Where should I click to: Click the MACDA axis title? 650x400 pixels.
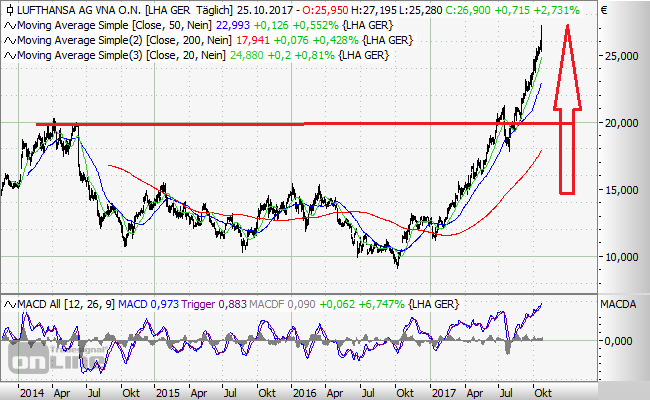618,304
